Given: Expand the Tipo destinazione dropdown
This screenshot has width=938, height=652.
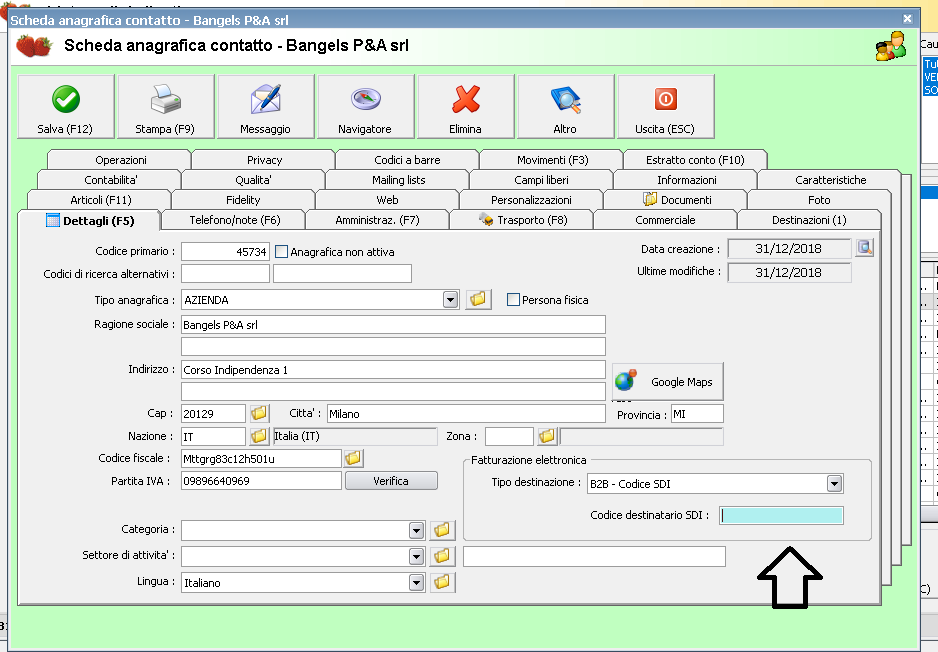Looking at the screenshot, I should point(834,484).
